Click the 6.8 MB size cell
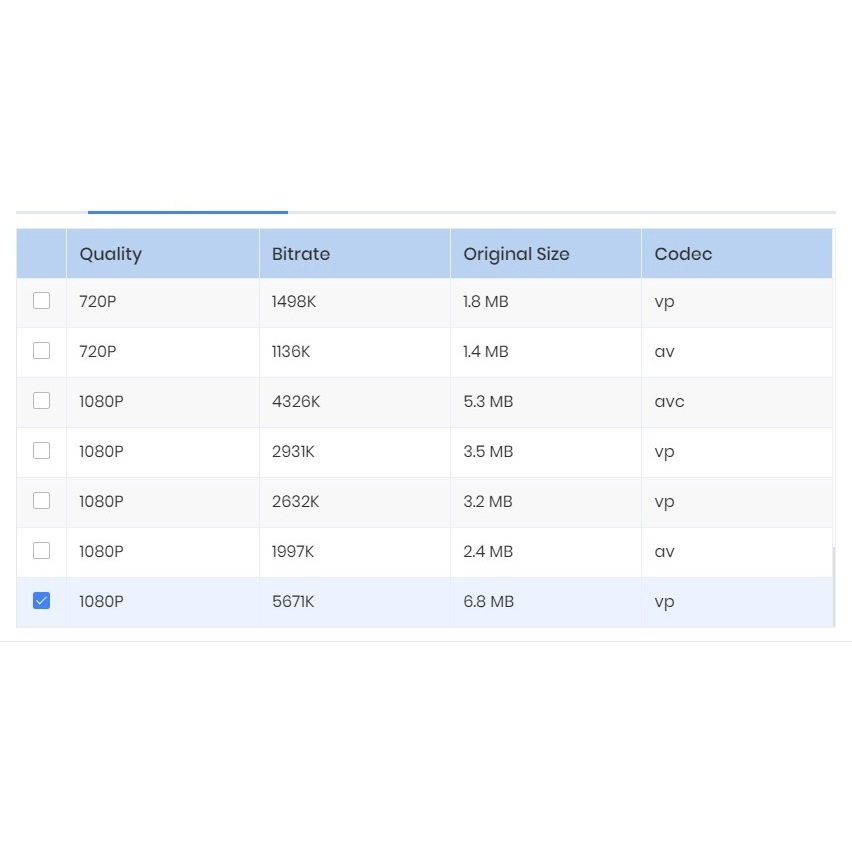Image resolution: width=852 pixels, height=852 pixels. pyautogui.click(x=488, y=601)
